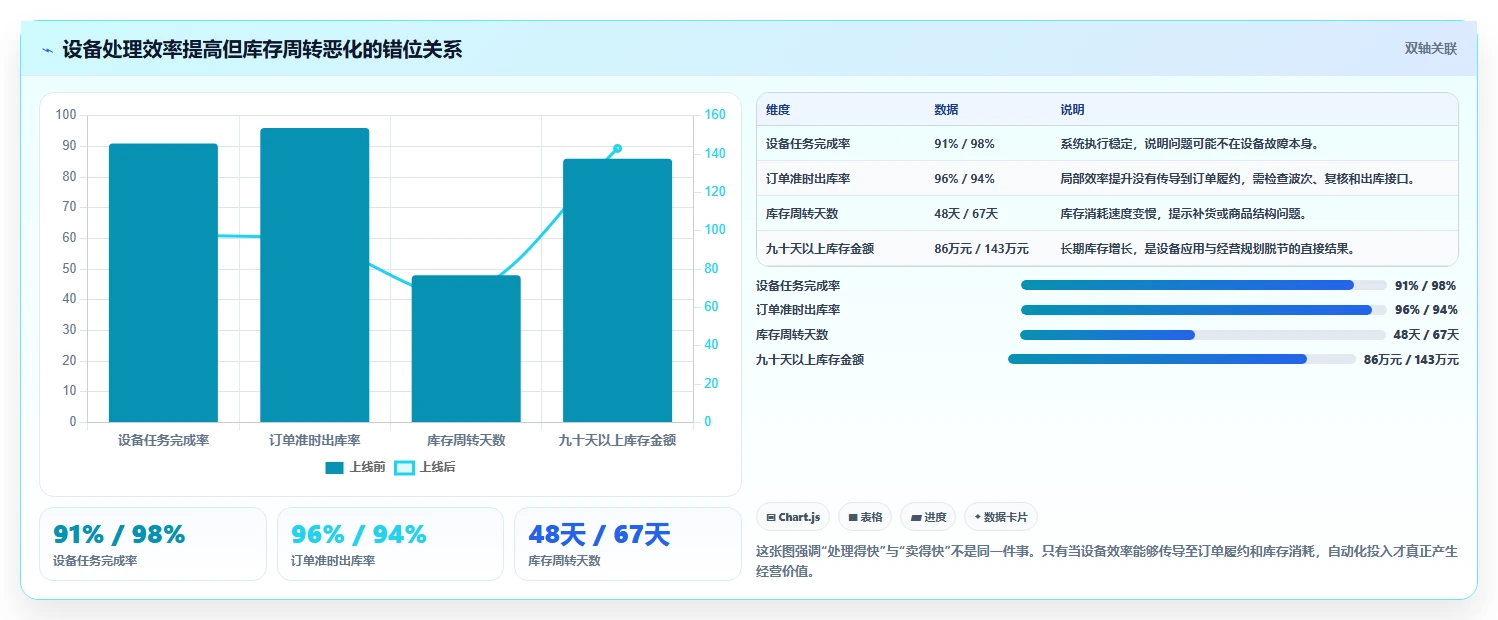Click the 订单准时出库率 progress bar
Viewport: 1498px width, 620px height.
click(1203, 310)
